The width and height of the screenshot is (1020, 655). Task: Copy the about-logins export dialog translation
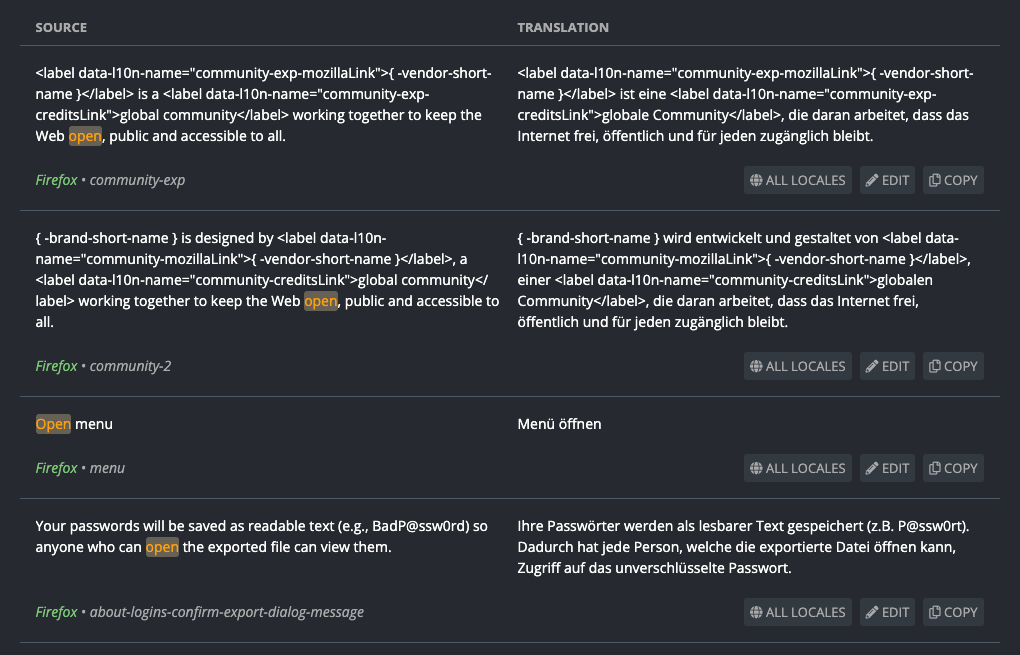pos(953,612)
